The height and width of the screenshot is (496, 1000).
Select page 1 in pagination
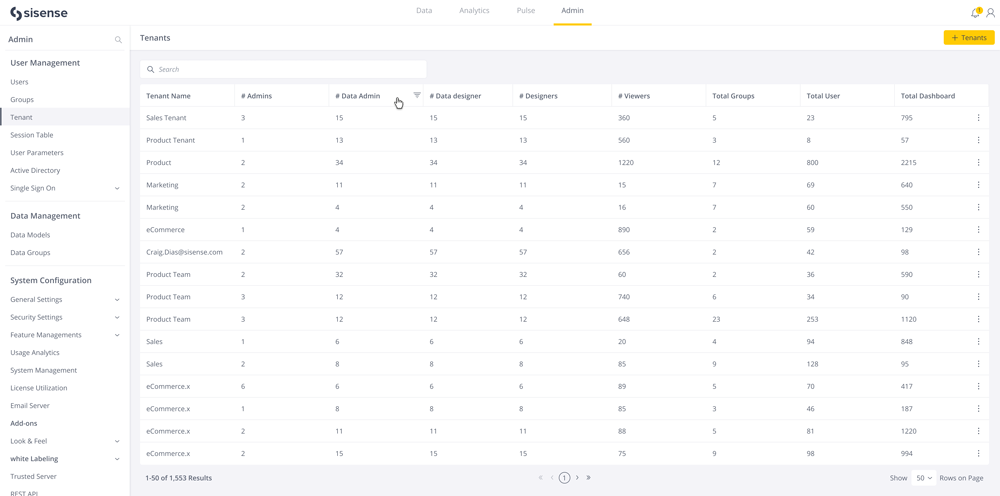click(564, 478)
